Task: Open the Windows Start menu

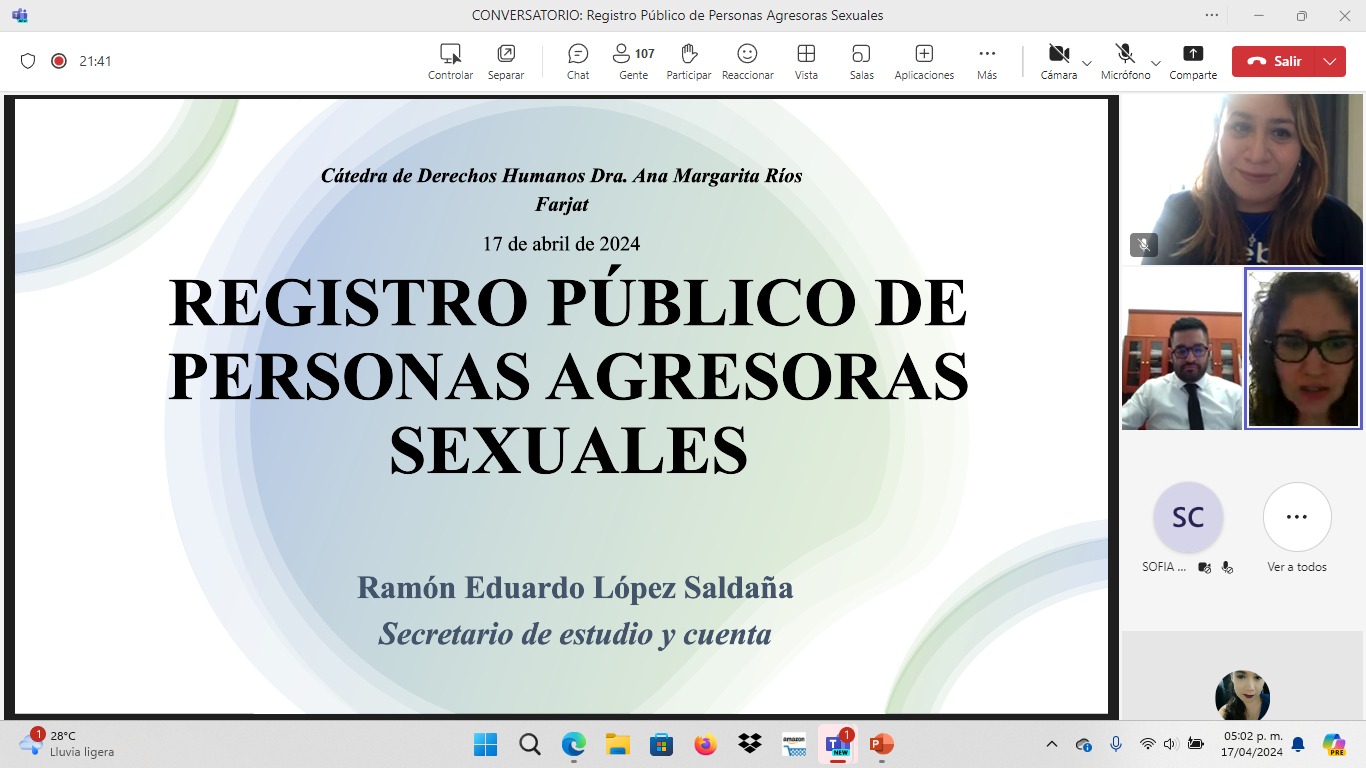Action: click(485, 744)
